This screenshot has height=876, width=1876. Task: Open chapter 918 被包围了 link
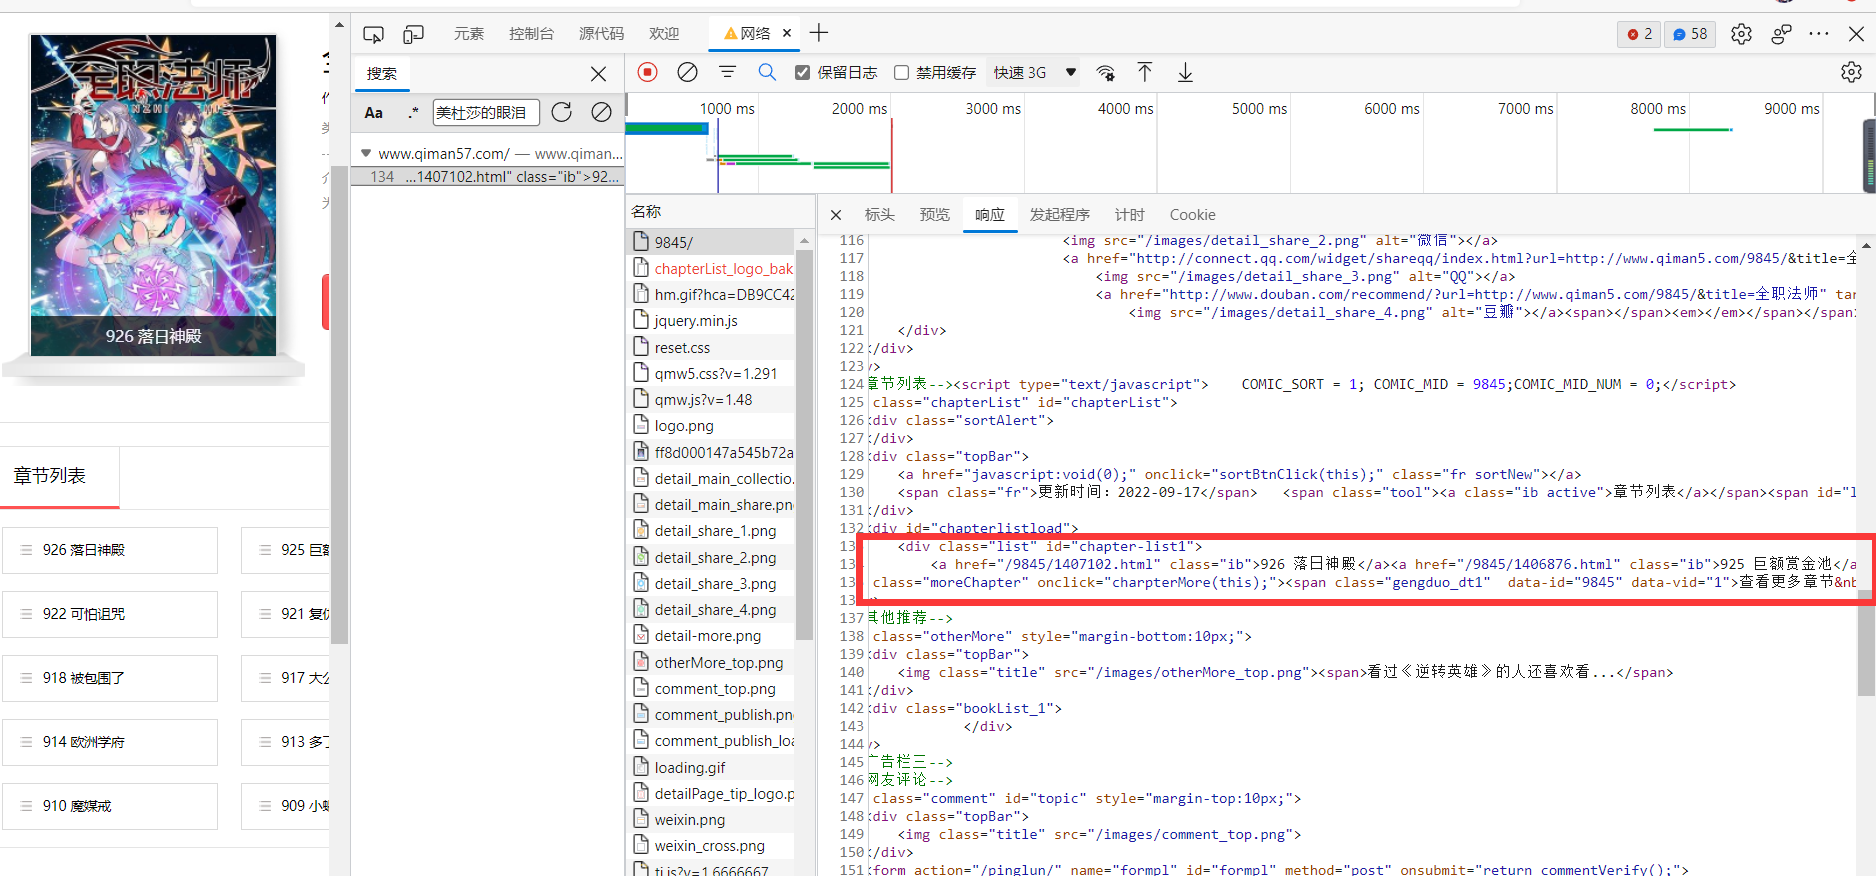[x=110, y=678]
